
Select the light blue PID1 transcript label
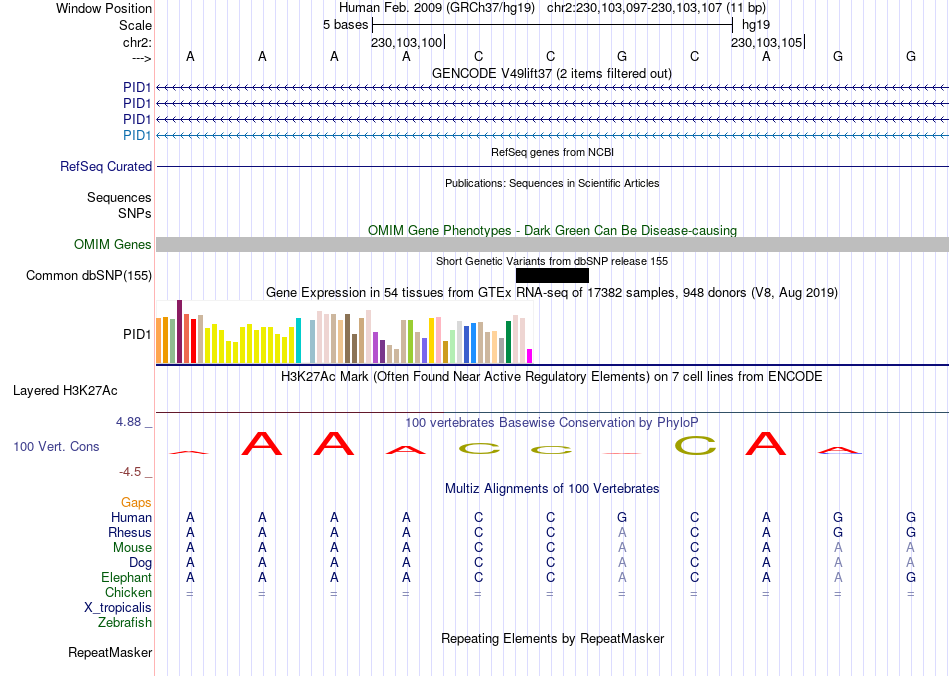(x=137, y=135)
